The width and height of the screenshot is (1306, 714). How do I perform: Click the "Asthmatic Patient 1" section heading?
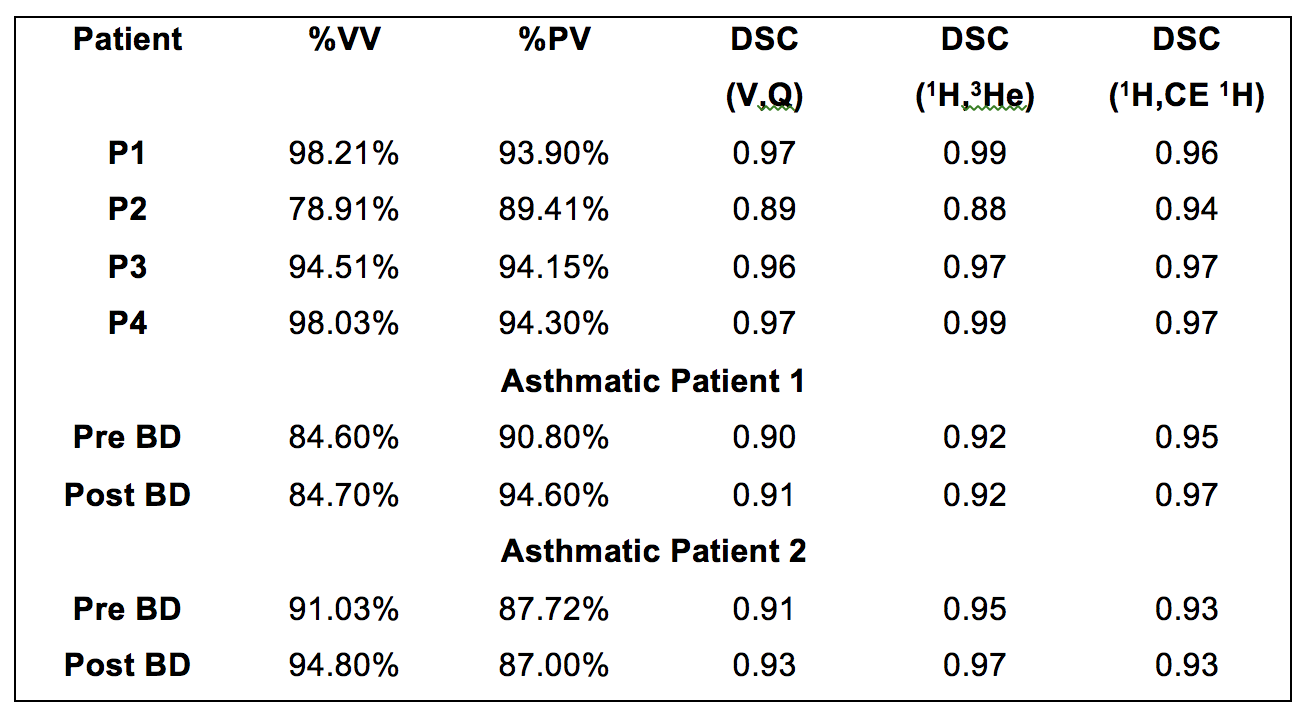pyautogui.click(x=653, y=381)
